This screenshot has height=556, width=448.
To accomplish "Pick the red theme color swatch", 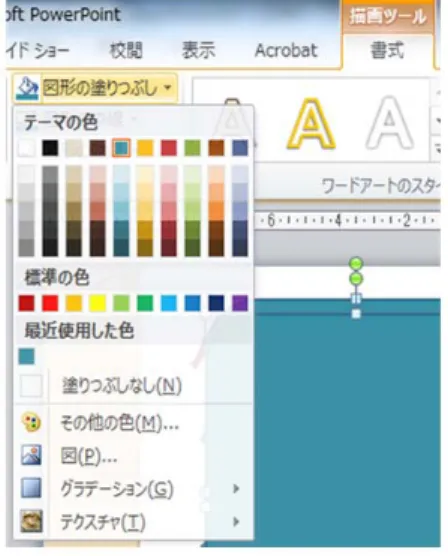I will click(x=169, y=148).
